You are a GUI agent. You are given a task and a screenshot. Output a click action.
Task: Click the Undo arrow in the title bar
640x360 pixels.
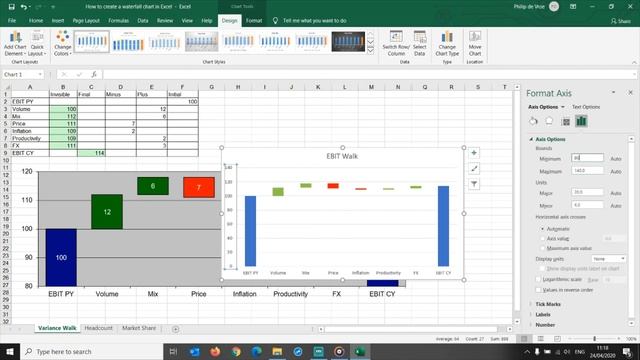24,7
